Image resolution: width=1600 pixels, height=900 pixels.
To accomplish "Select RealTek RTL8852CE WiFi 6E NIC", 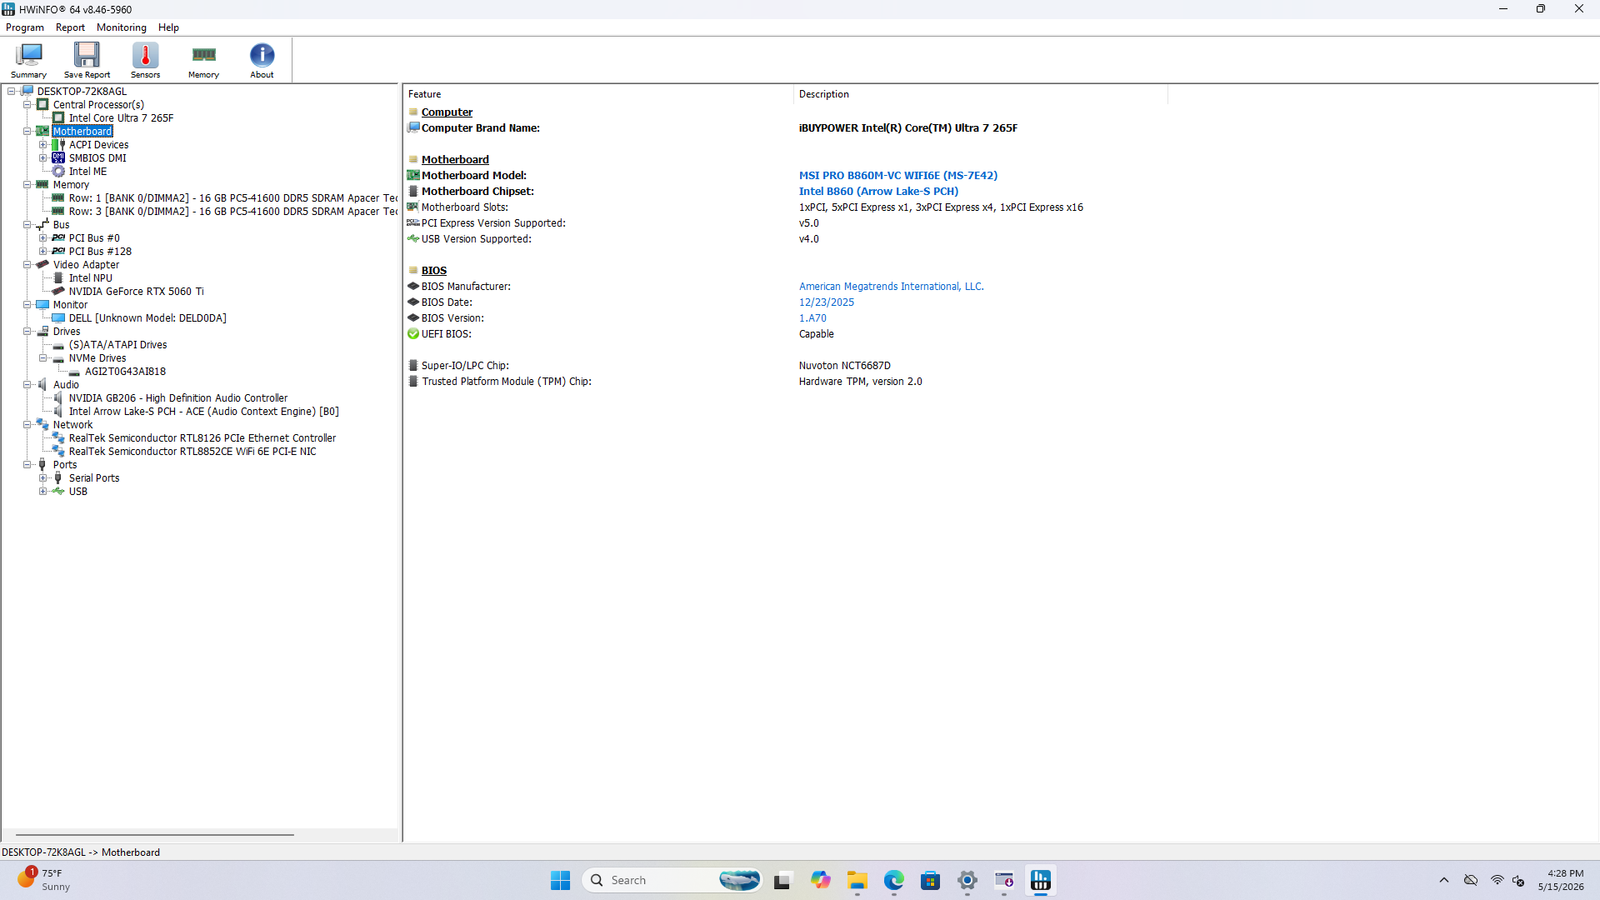I will coord(192,451).
